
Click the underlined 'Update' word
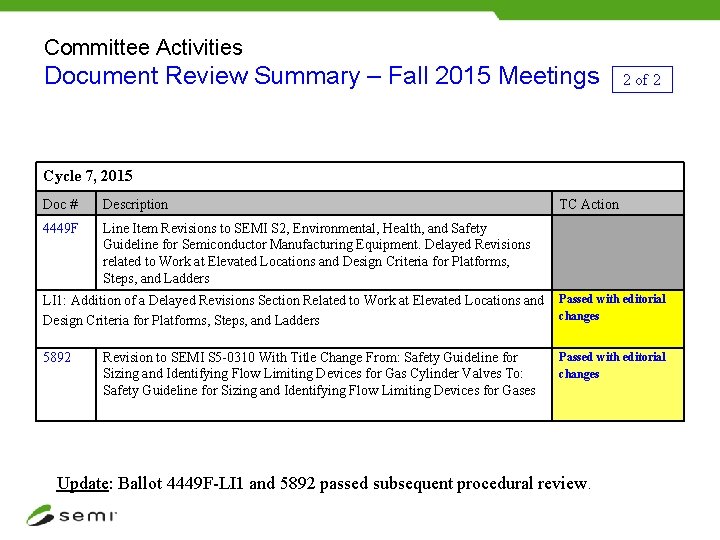[x=83, y=484]
